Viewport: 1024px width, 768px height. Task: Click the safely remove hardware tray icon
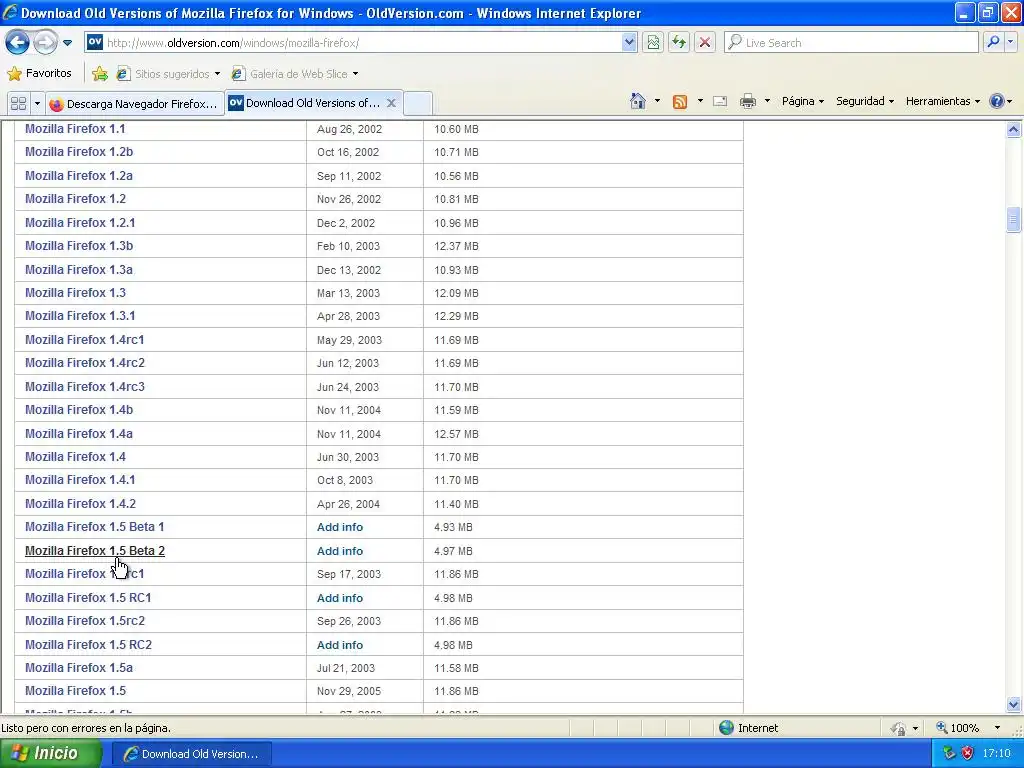949,753
